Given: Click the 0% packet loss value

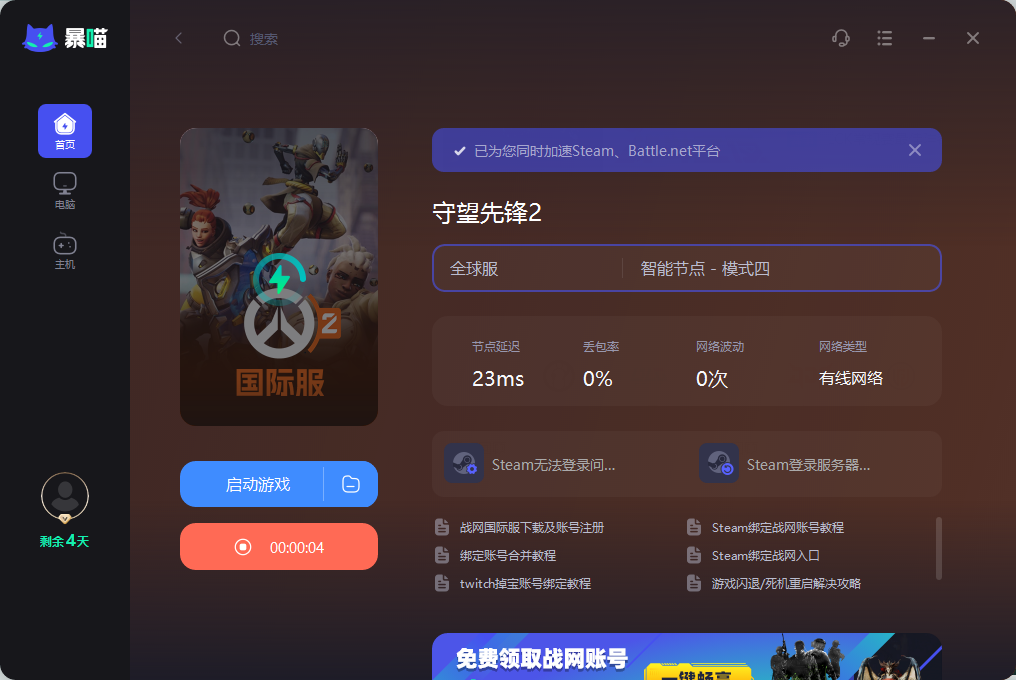Looking at the screenshot, I should tap(597, 379).
